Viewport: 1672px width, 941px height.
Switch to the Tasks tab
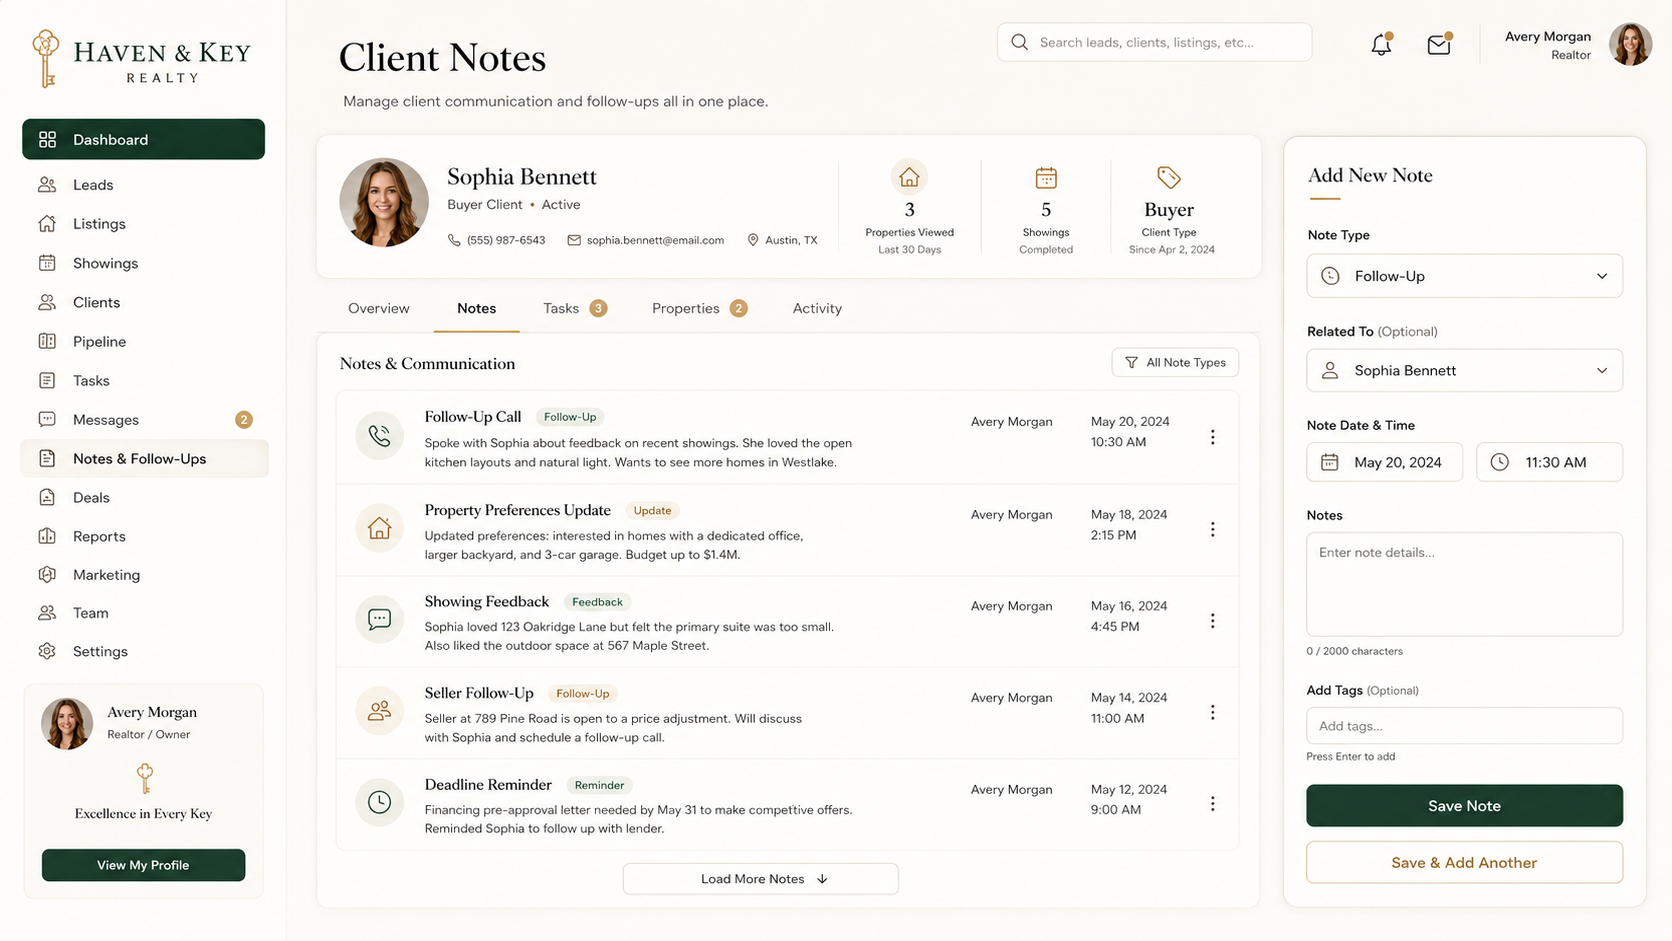(x=575, y=308)
